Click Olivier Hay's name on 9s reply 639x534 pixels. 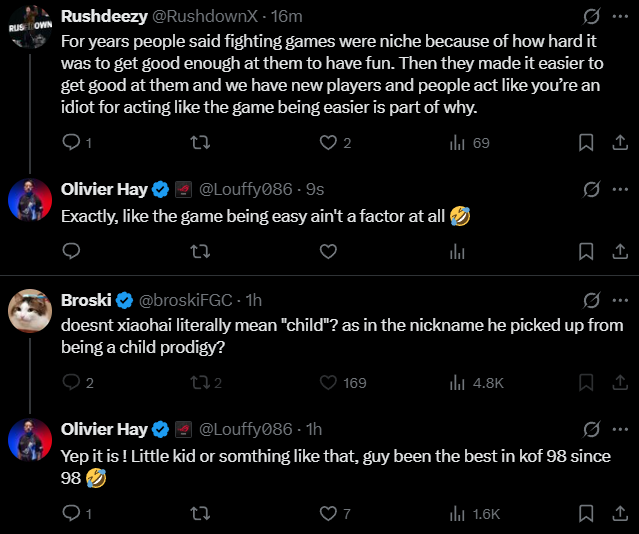click(x=103, y=189)
